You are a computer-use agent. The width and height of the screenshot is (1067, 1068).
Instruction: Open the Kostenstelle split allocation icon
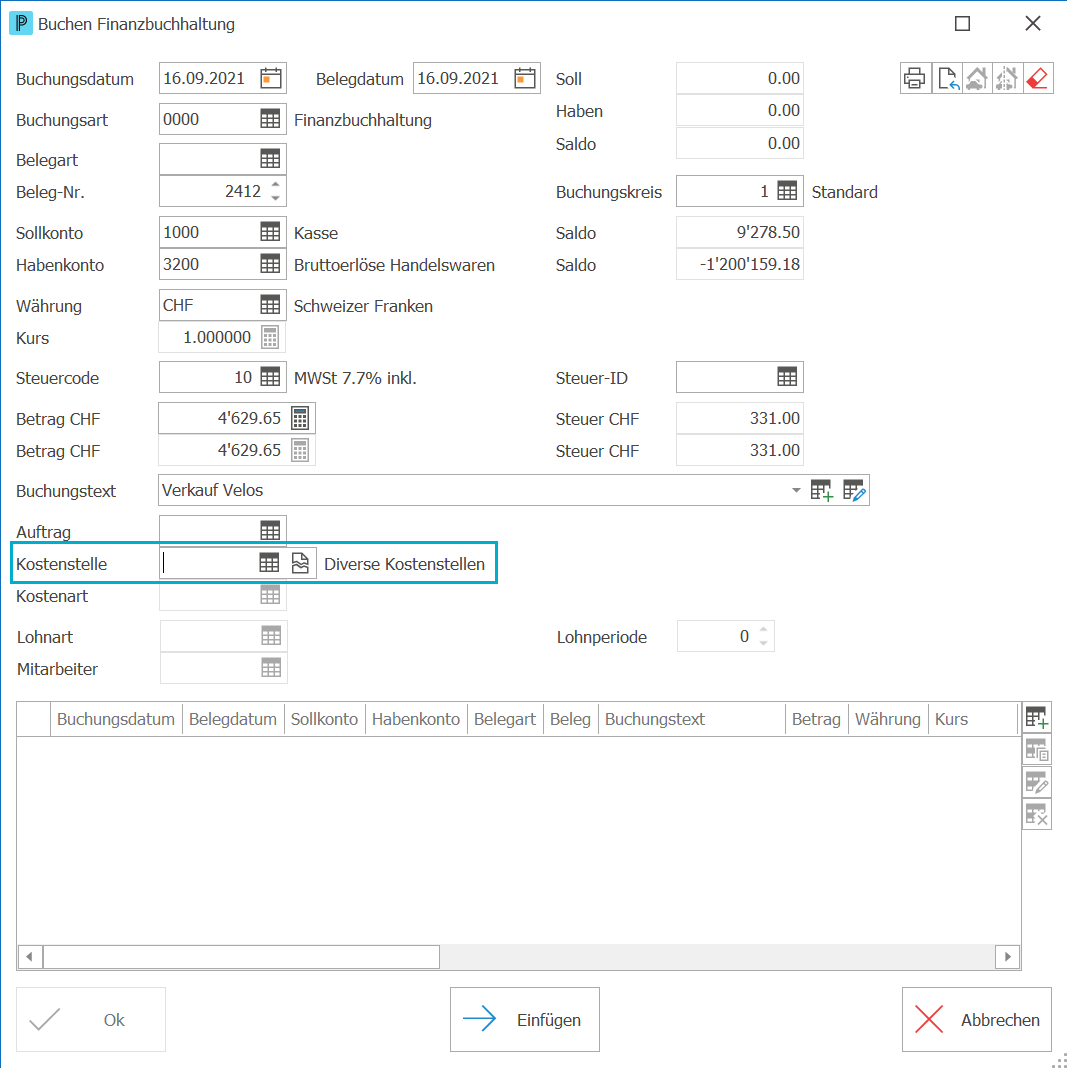pos(300,563)
